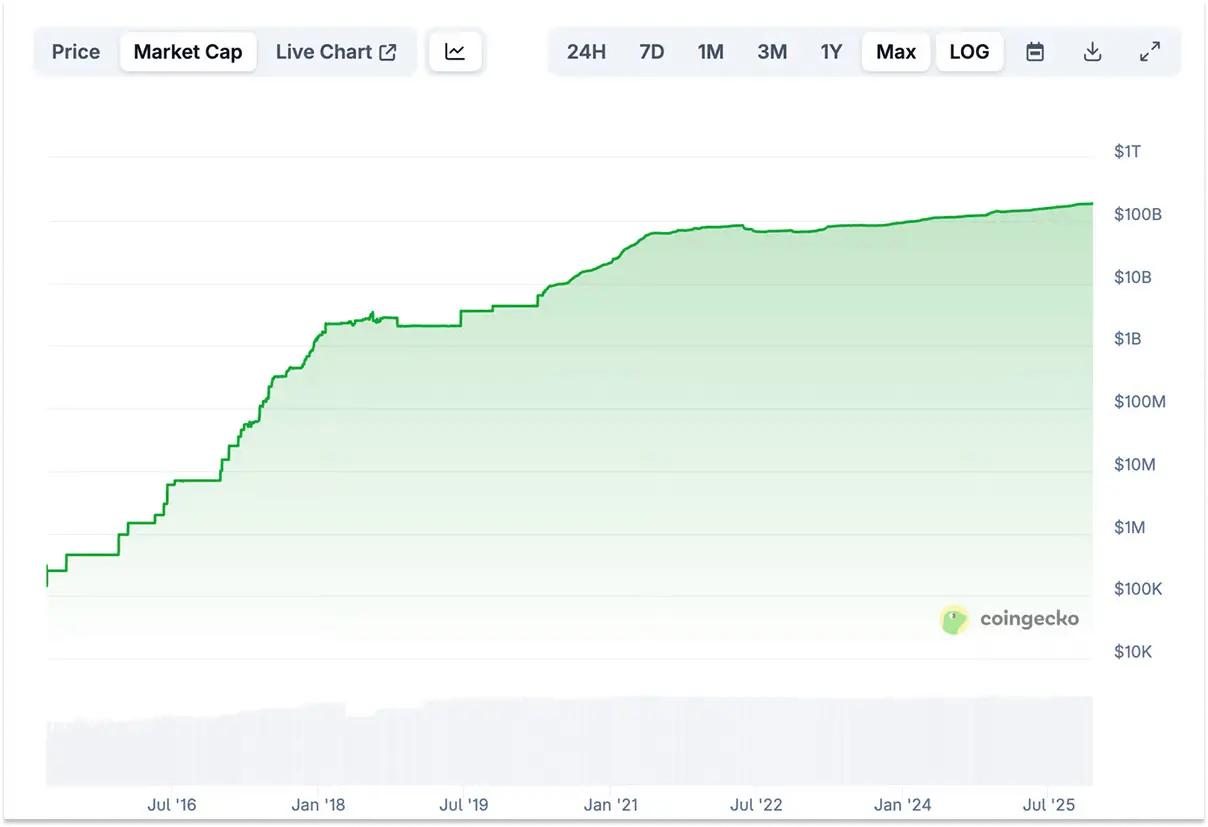Click the coingecko watermark text
This screenshot has width=1208, height=827.
[1029, 619]
